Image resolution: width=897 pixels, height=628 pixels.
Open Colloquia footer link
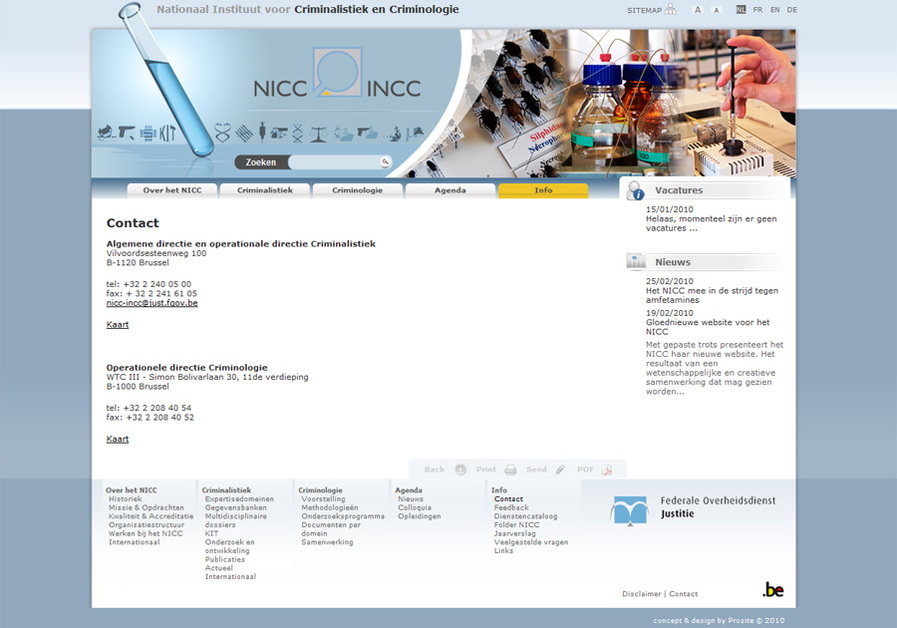(x=415, y=508)
